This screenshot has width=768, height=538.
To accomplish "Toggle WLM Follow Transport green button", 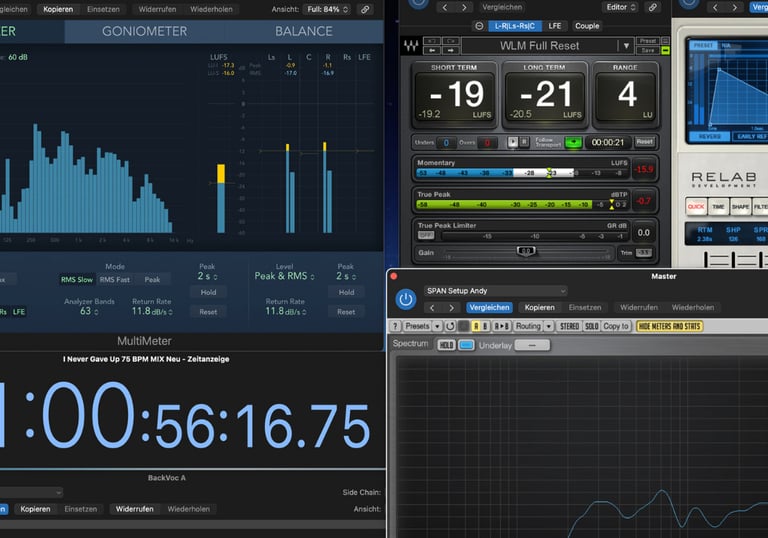I will coord(573,142).
